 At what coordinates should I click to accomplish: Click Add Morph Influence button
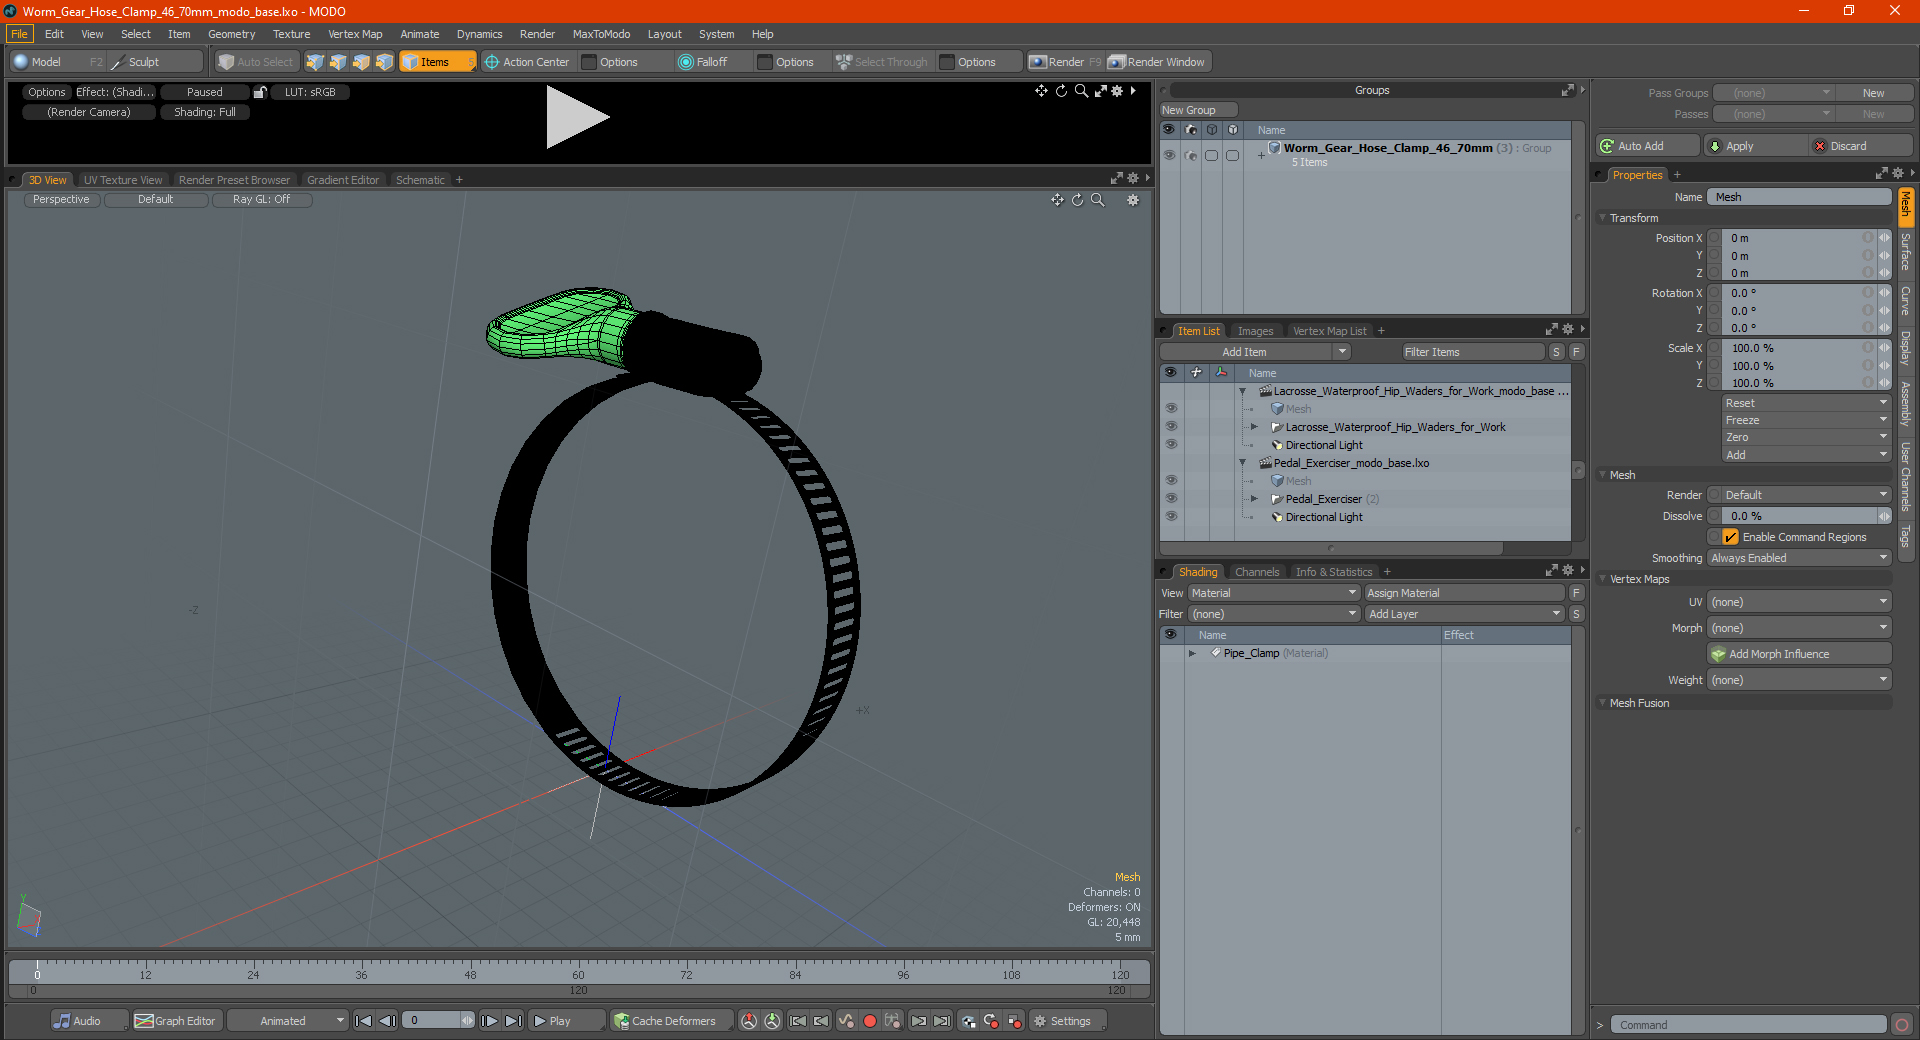1799,654
